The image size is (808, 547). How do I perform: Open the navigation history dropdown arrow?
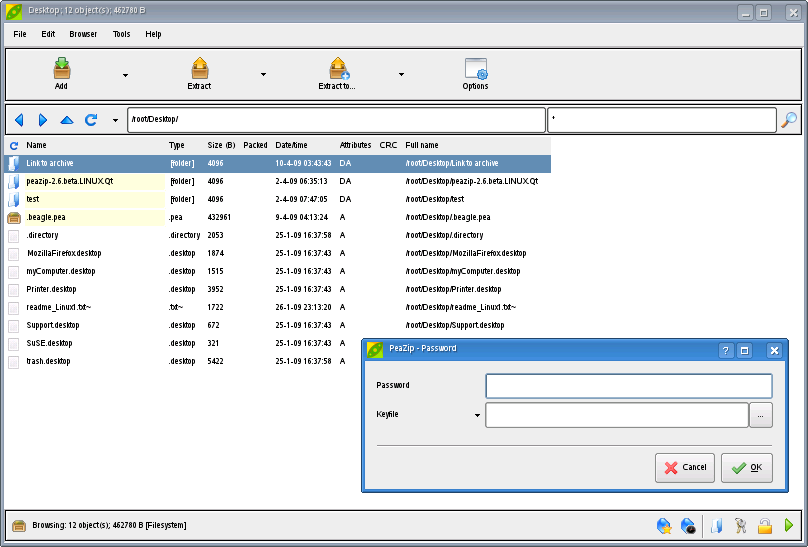pyautogui.click(x=115, y=121)
